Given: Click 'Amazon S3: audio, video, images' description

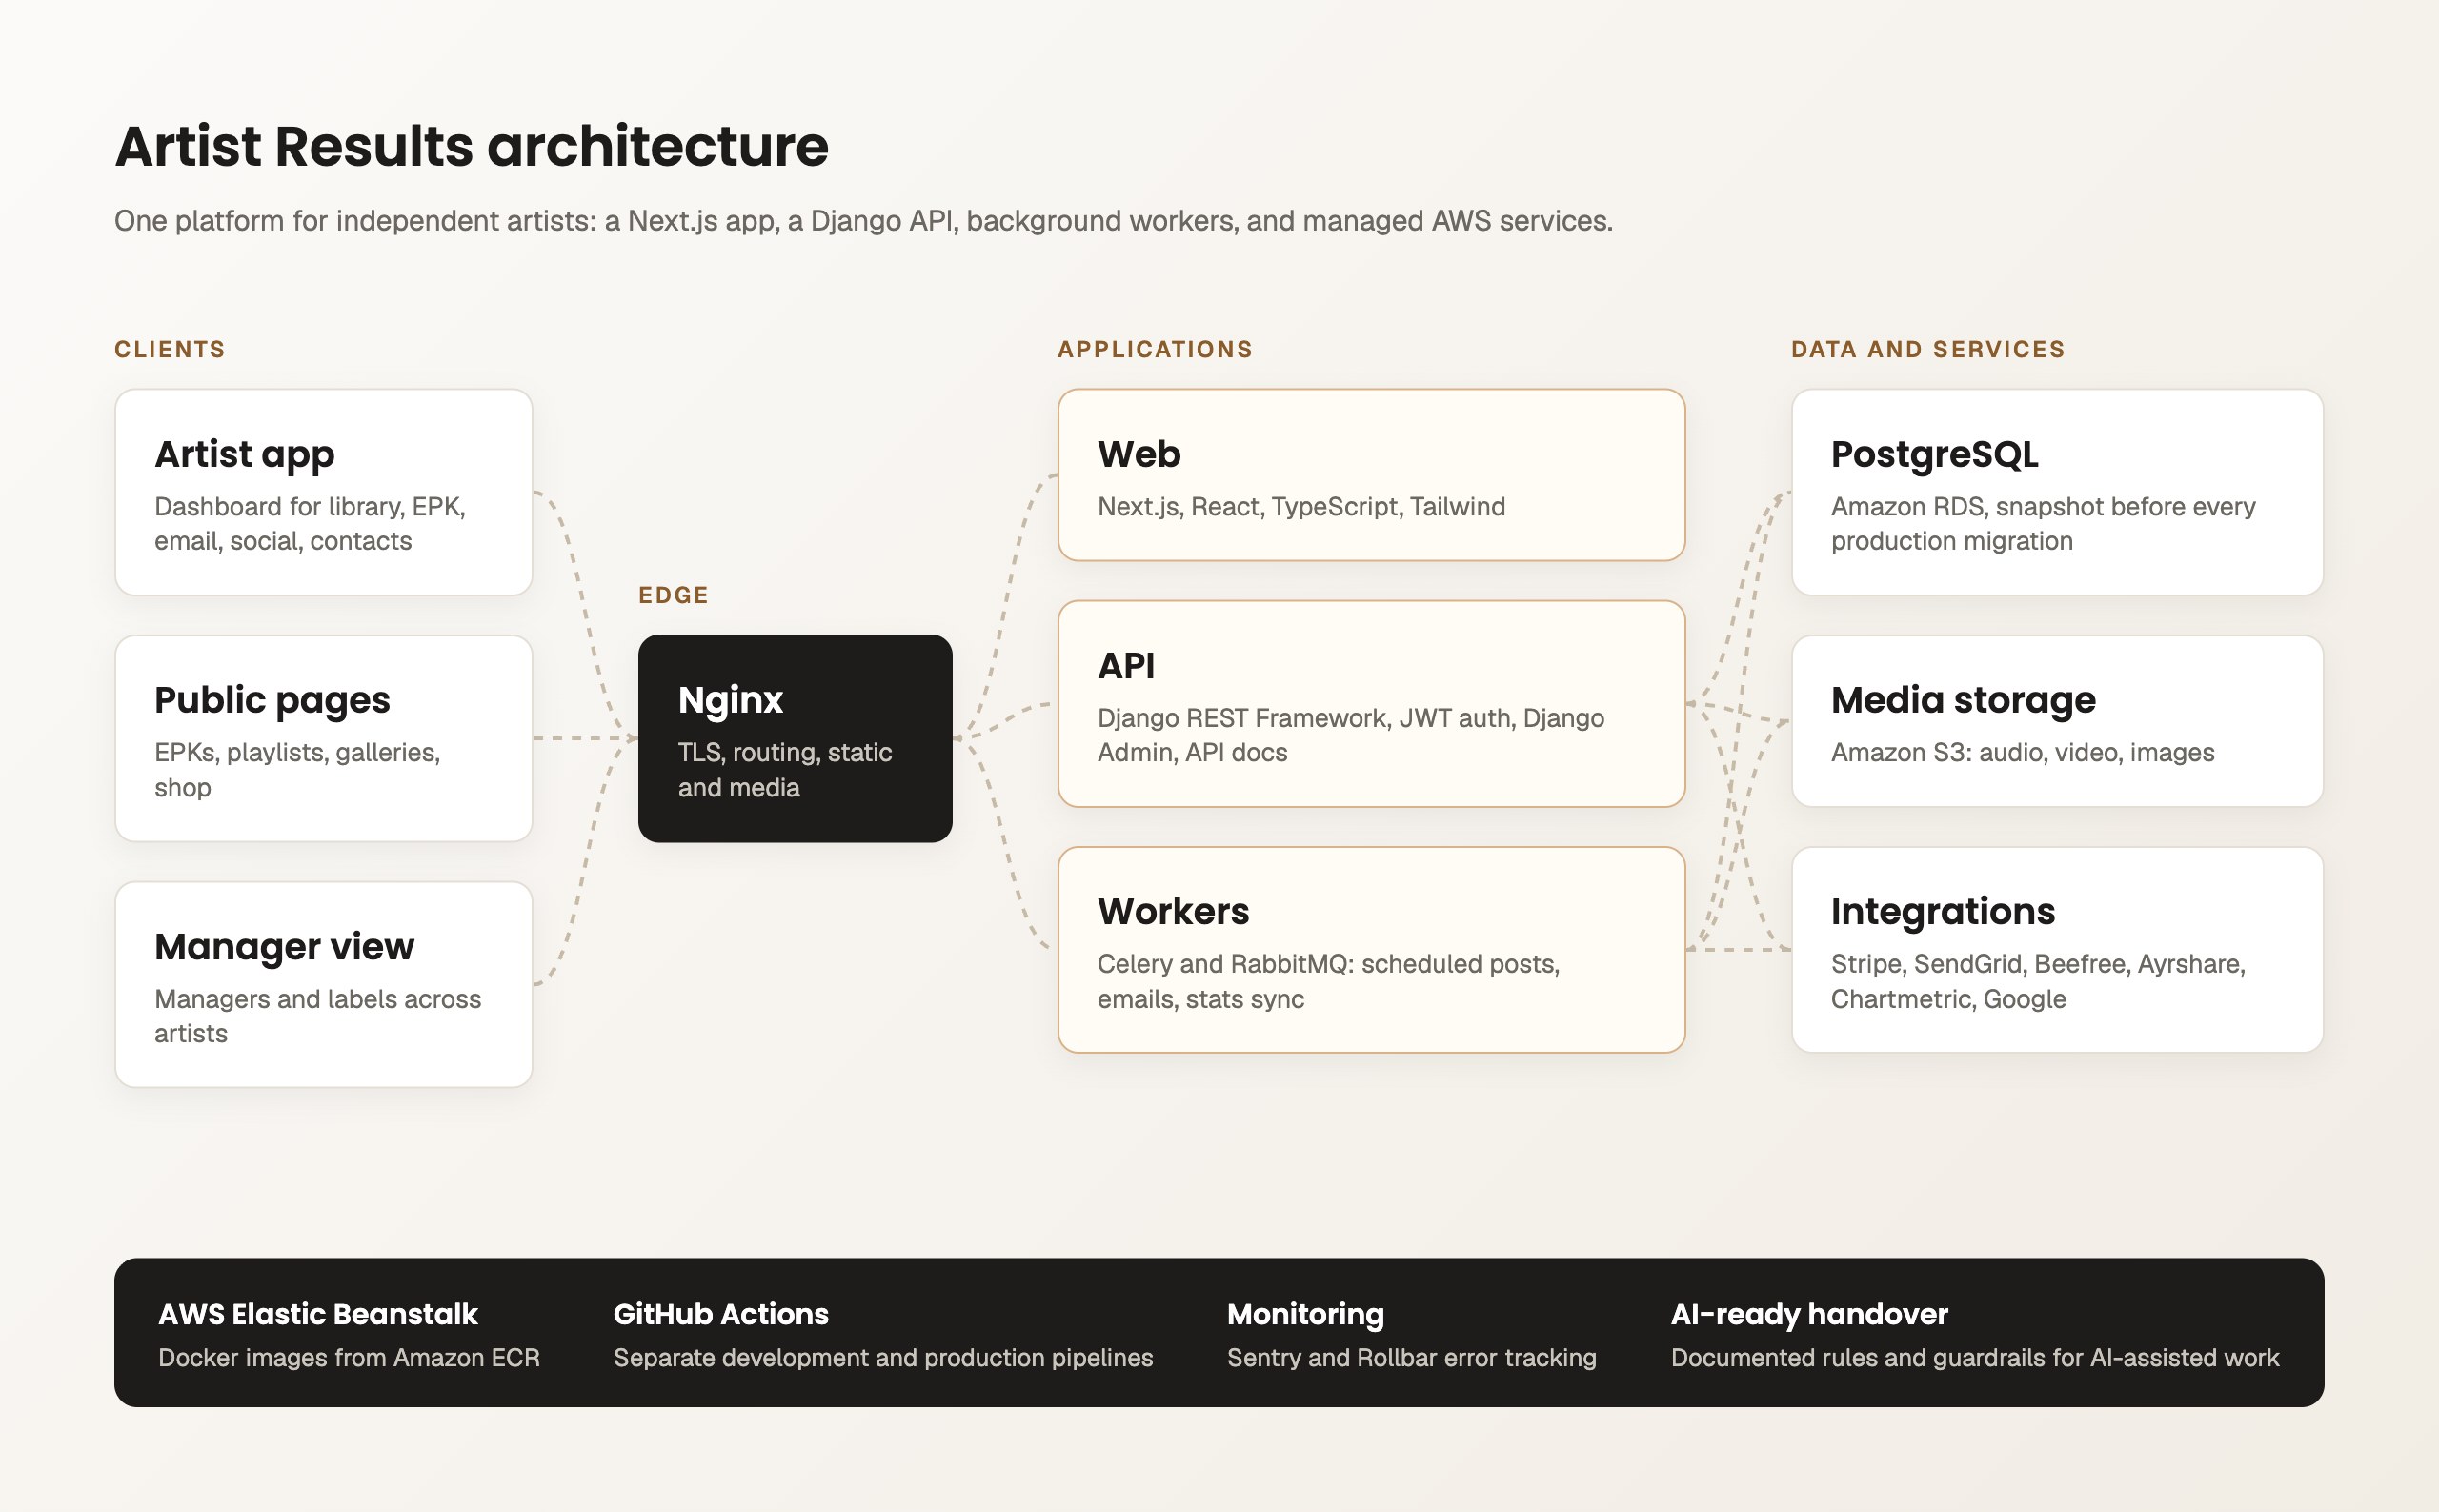Looking at the screenshot, I should pos(2022,752).
